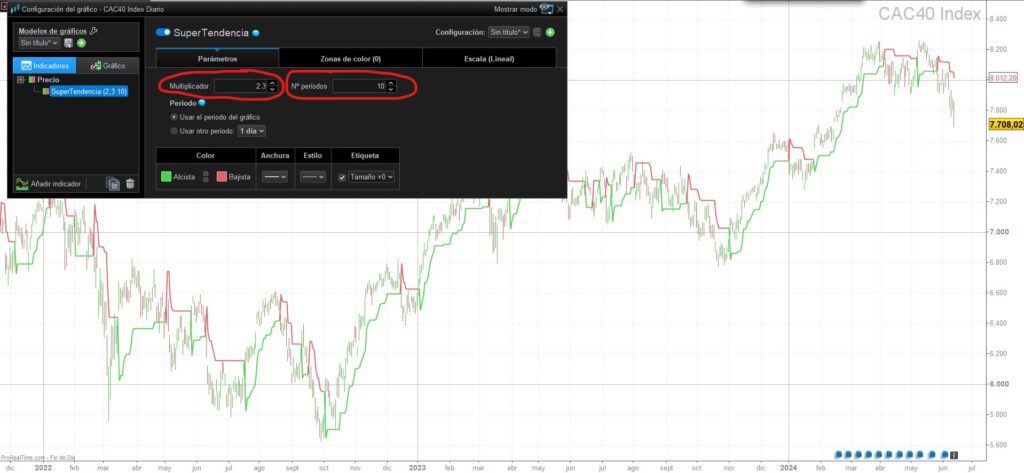Uncheck the Etiqueta label checkbox
1024x473 pixels.
coord(342,177)
